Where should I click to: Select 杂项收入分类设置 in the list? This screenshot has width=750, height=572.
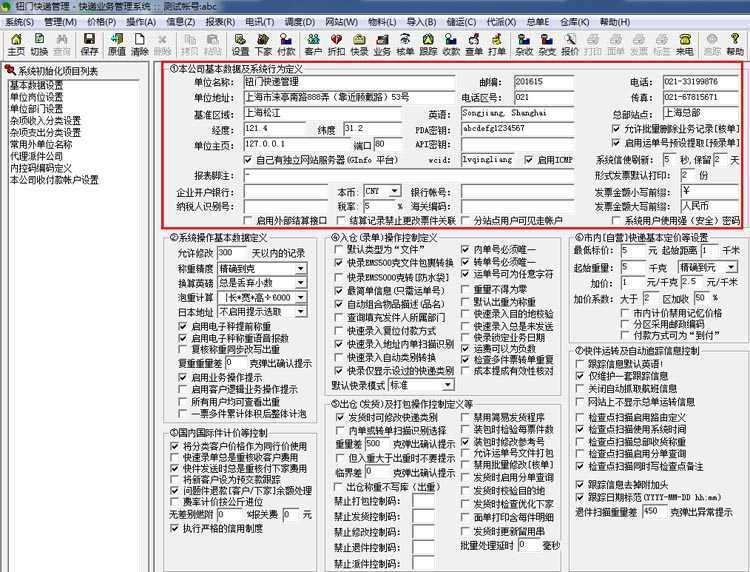45,121
